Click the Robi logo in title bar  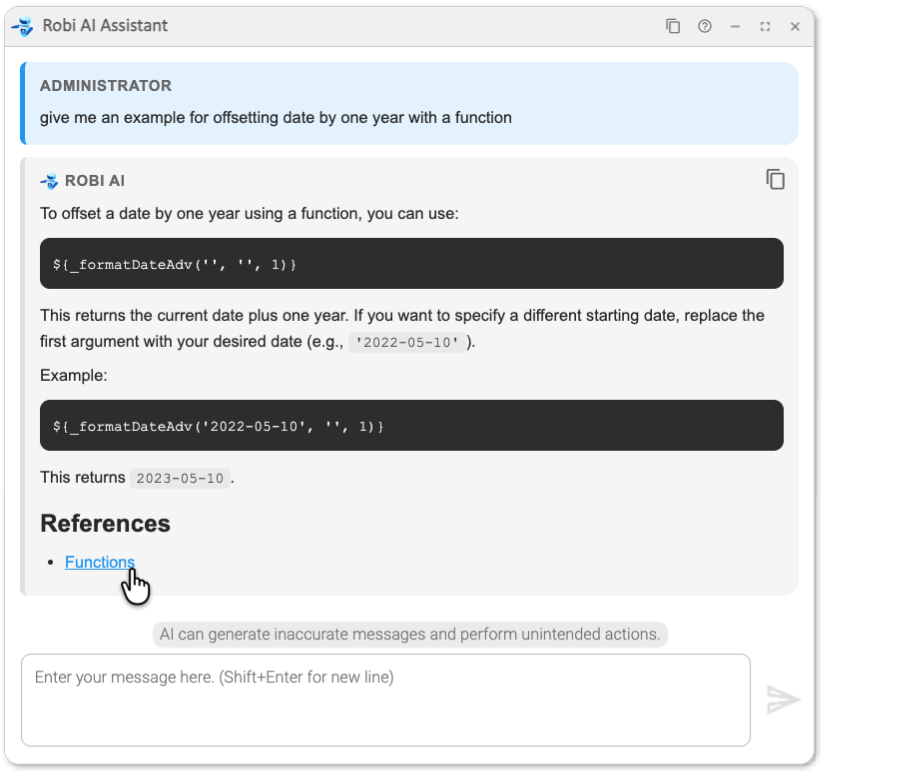23,27
